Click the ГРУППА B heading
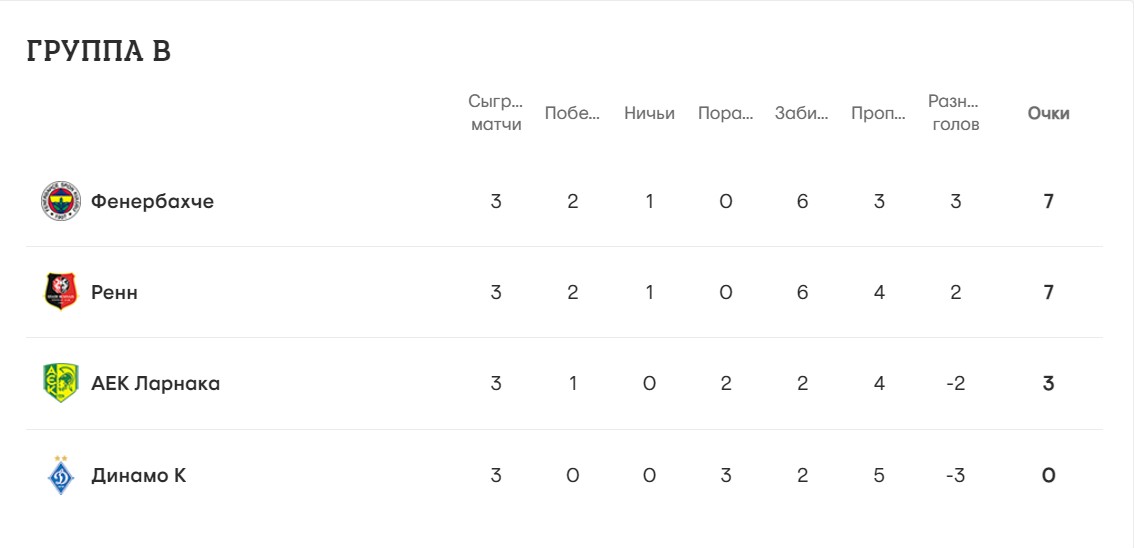This screenshot has width=1134, height=548. [x=99, y=52]
